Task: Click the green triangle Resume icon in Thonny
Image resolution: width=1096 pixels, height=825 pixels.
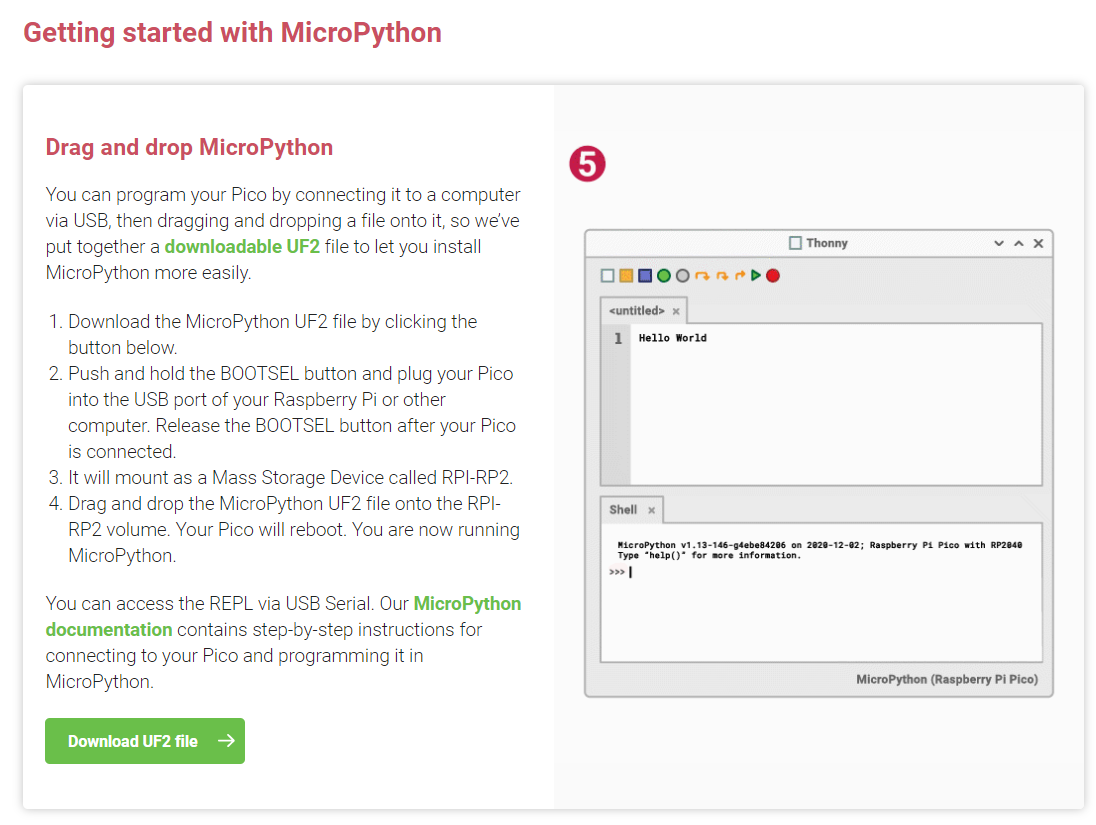Action: coord(756,275)
